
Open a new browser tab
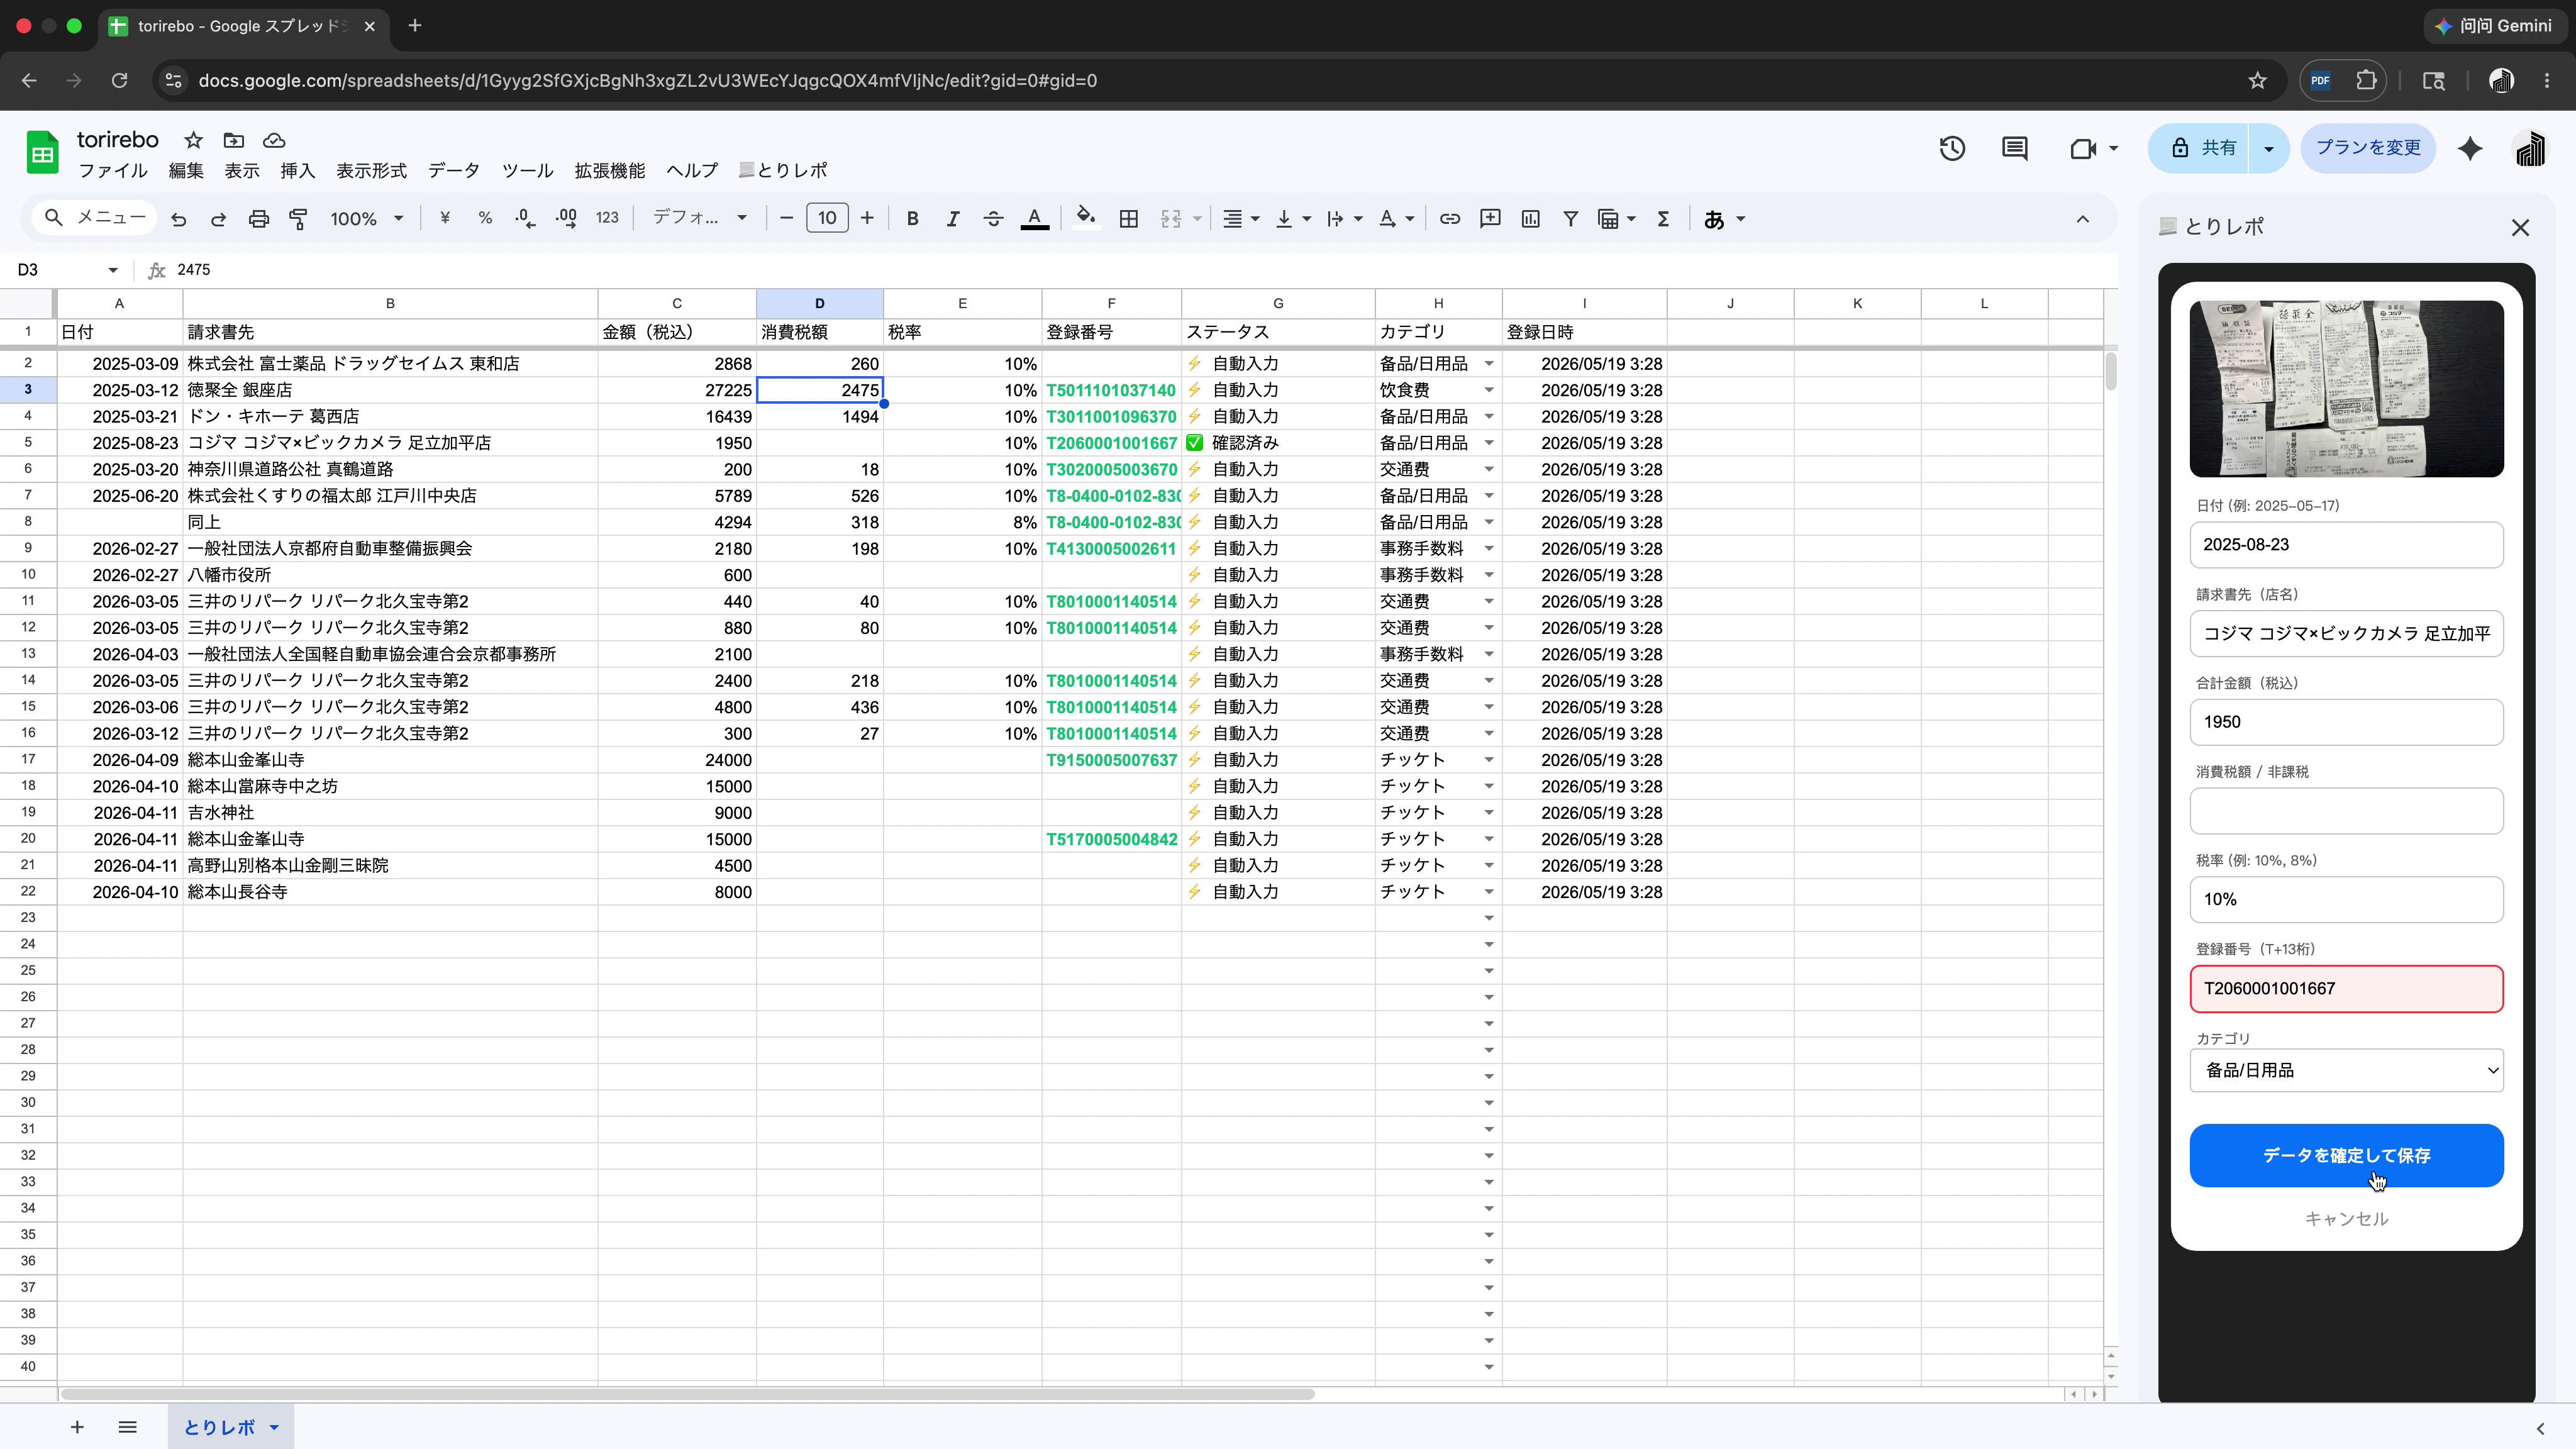coord(415,26)
